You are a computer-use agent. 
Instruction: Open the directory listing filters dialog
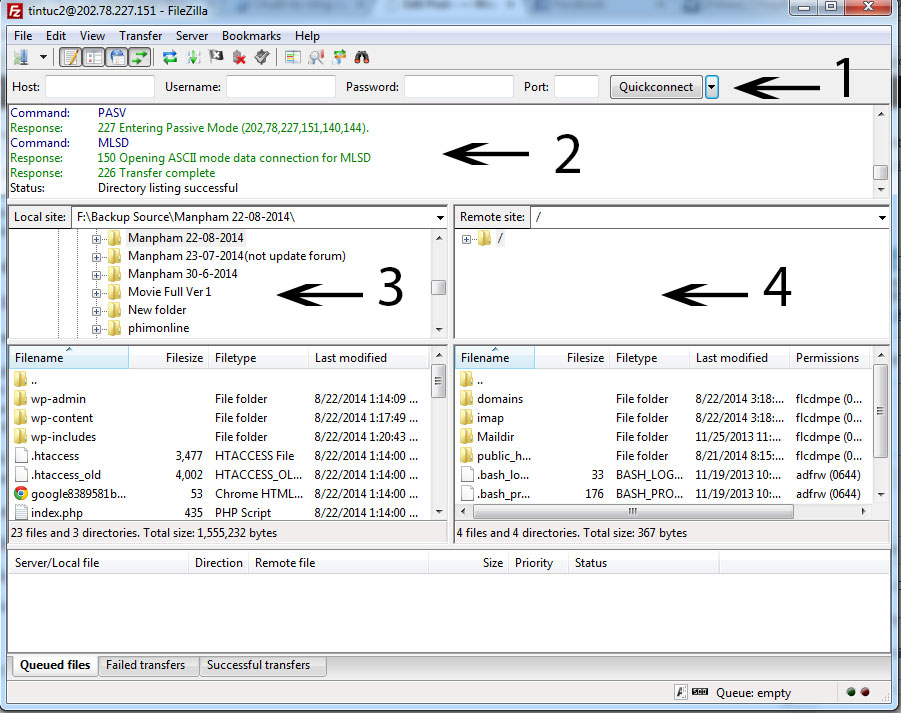293,57
